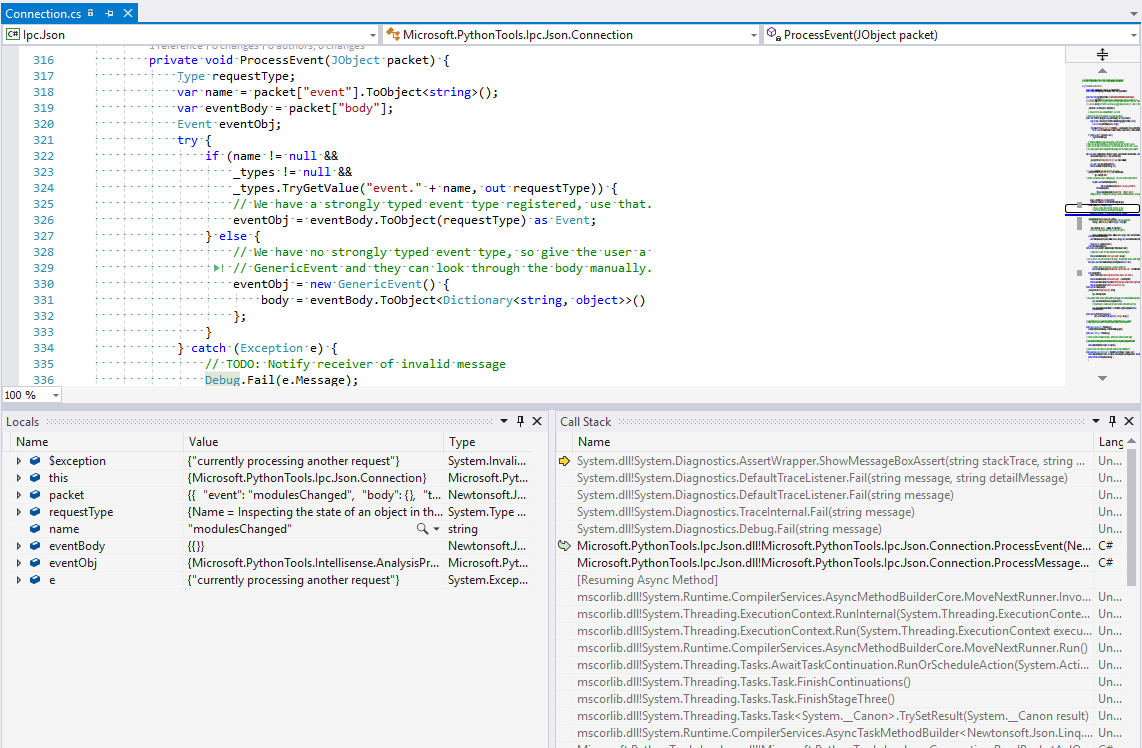Open Locals window position menu arrow

[503, 422]
